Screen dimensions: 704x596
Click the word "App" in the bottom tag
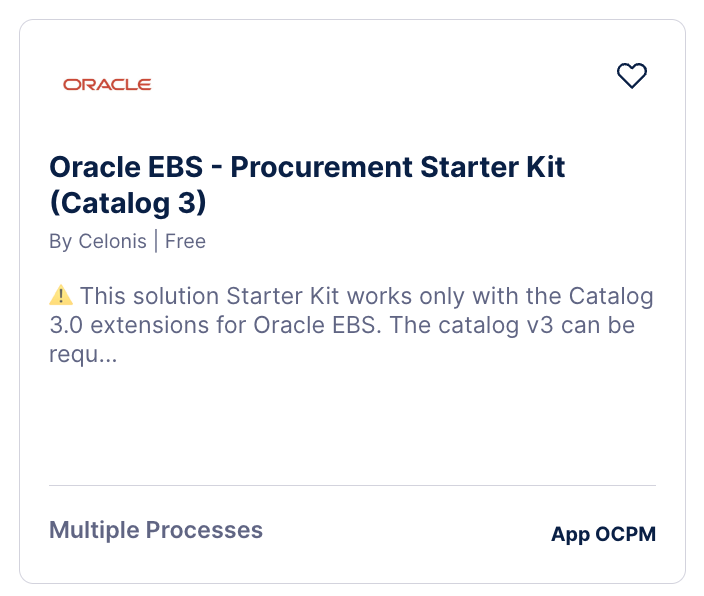(570, 534)
